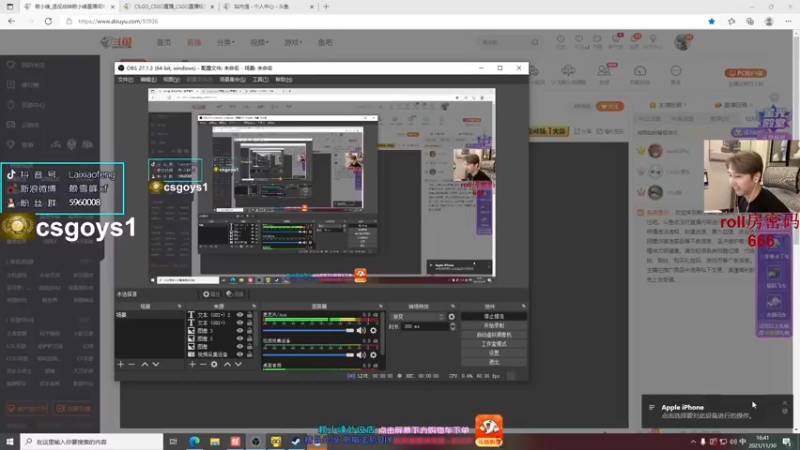Open OBS 设置 from the controls panel

tap(494, 353)
